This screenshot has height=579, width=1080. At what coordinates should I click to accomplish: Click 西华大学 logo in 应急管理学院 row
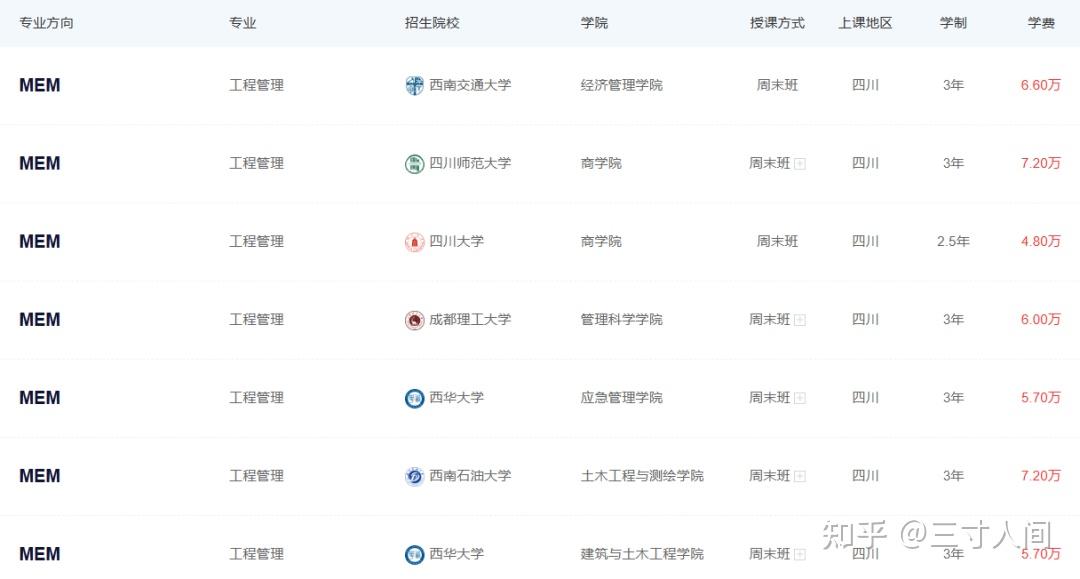click(x=414, y=398)
